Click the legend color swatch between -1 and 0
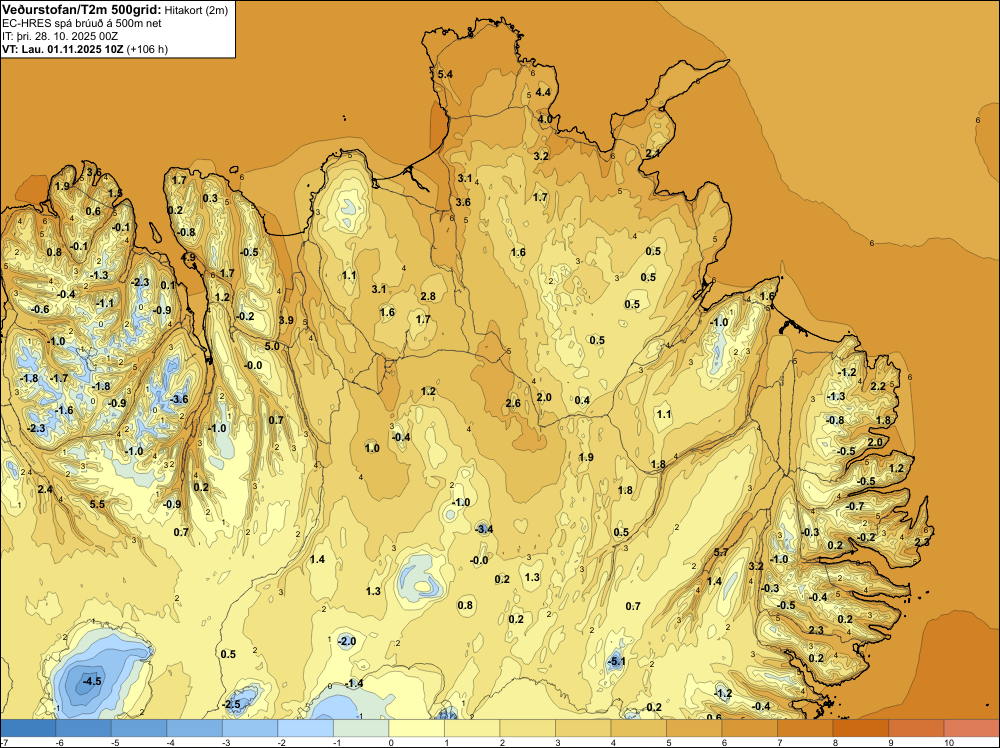 coord(361,728)
